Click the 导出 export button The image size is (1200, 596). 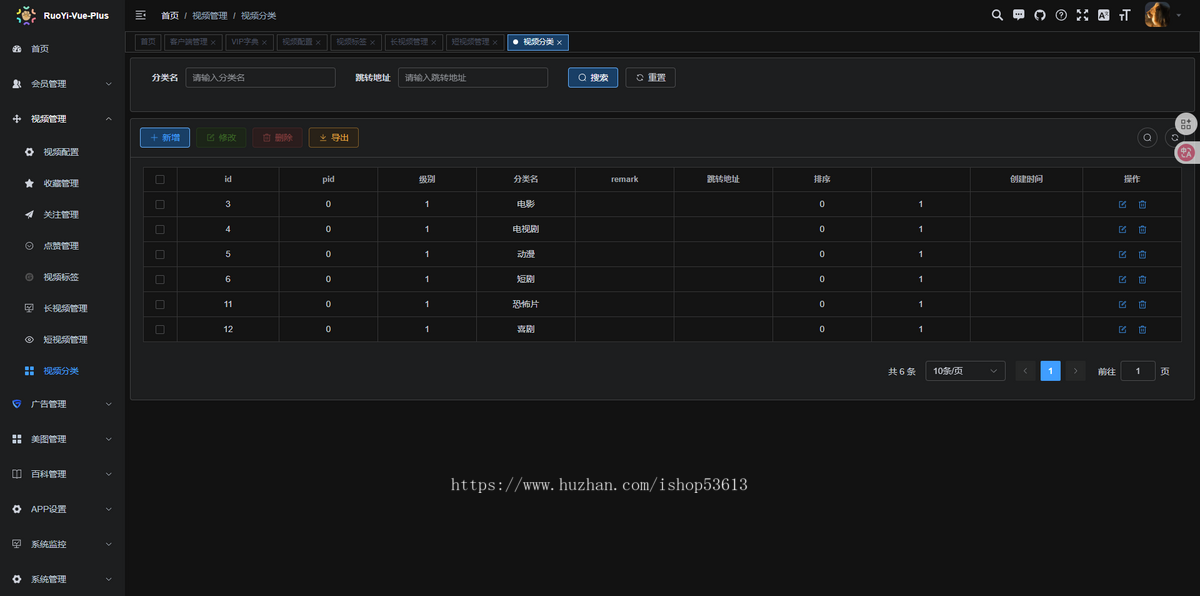point(334,137)
